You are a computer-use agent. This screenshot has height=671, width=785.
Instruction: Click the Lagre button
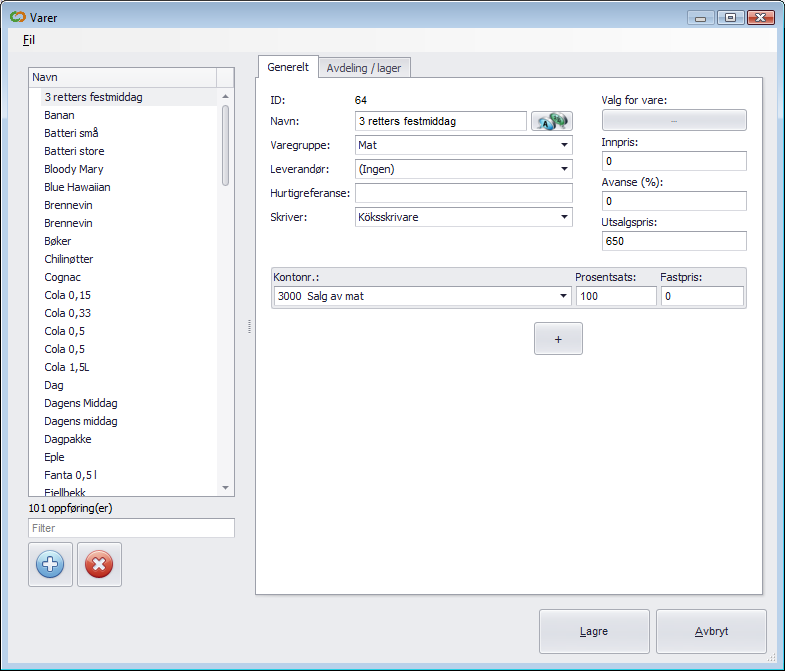click(594, 631)
